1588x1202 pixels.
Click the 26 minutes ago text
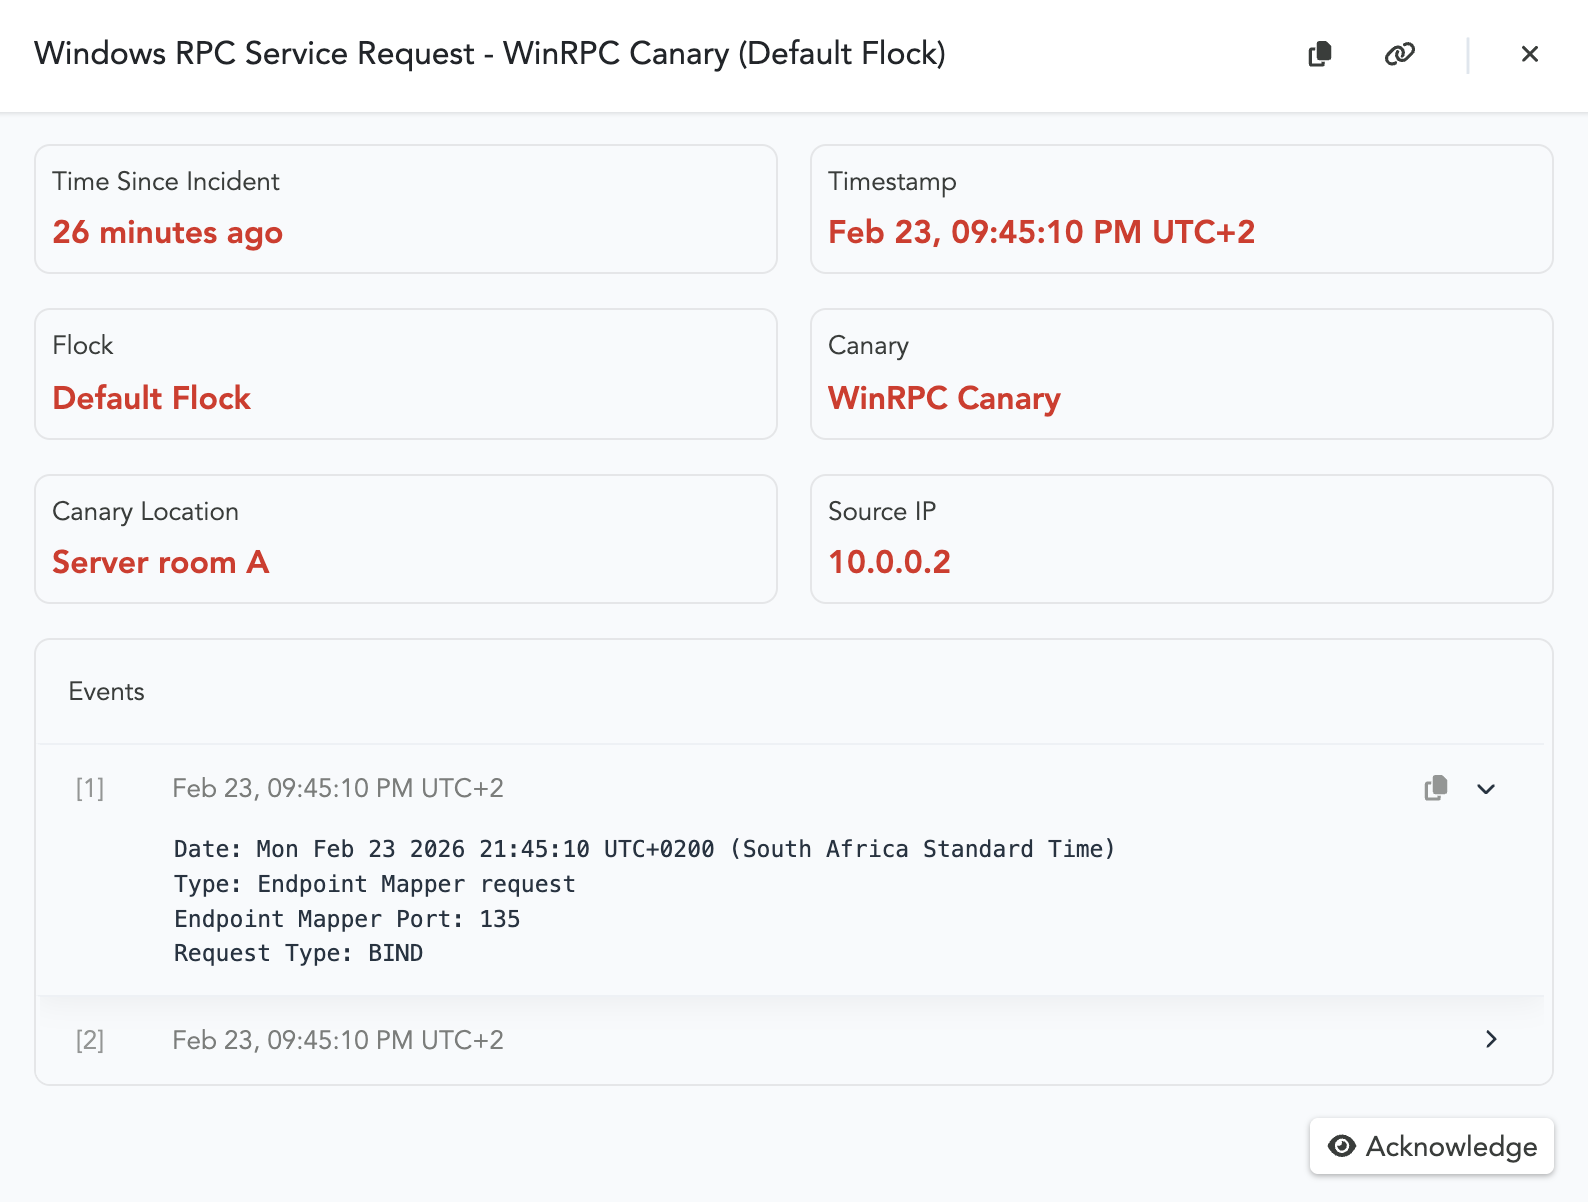pos(167,232)
